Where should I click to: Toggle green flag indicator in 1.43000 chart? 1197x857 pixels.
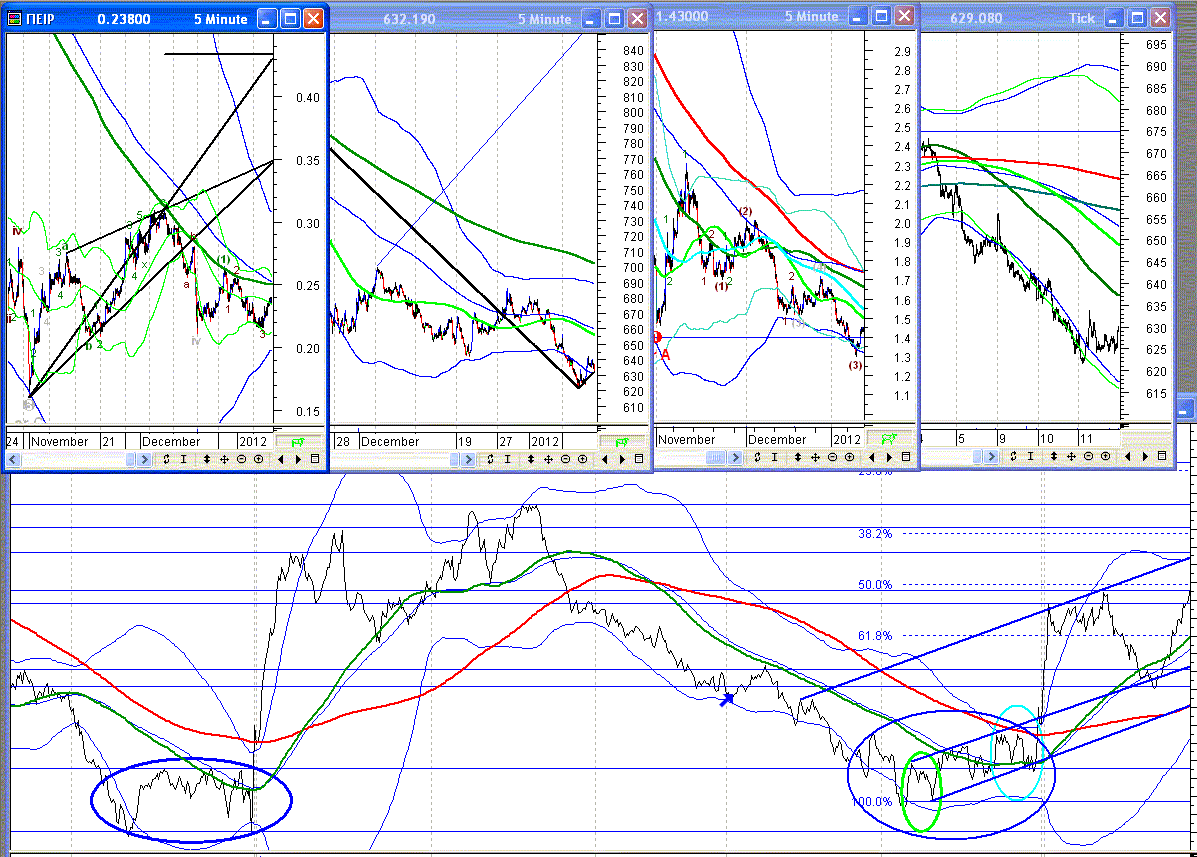click(x=889, y=439)
